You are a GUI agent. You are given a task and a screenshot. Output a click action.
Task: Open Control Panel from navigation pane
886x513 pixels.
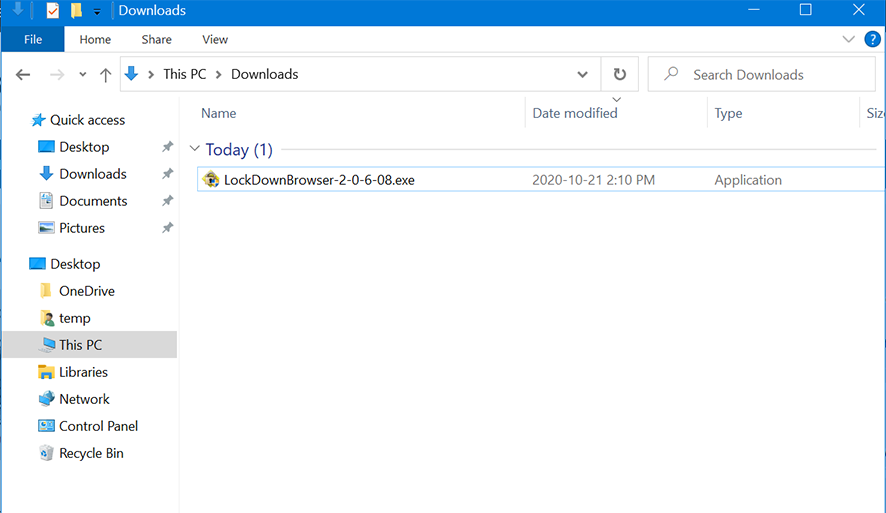coord(98,426)
